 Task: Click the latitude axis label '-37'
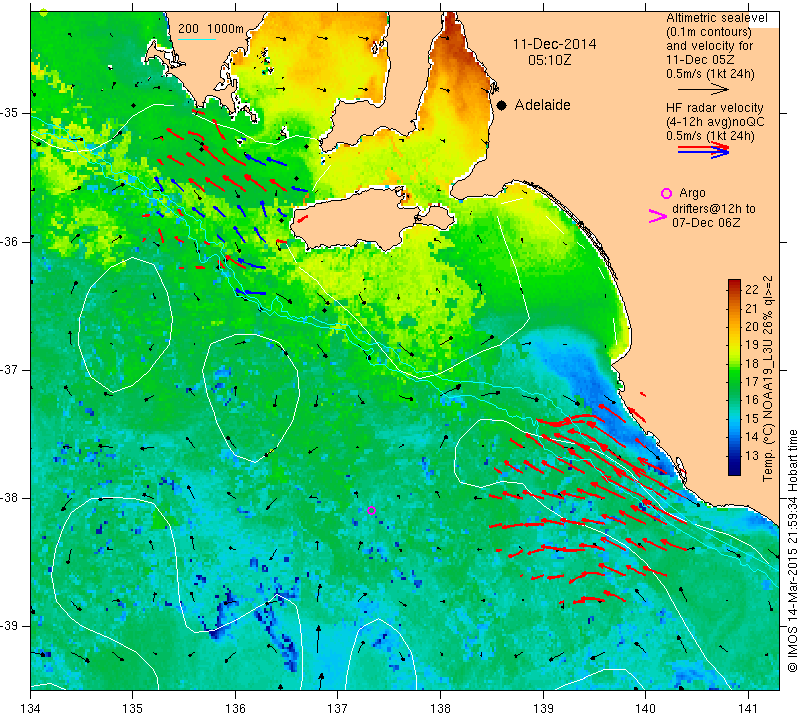12,369
